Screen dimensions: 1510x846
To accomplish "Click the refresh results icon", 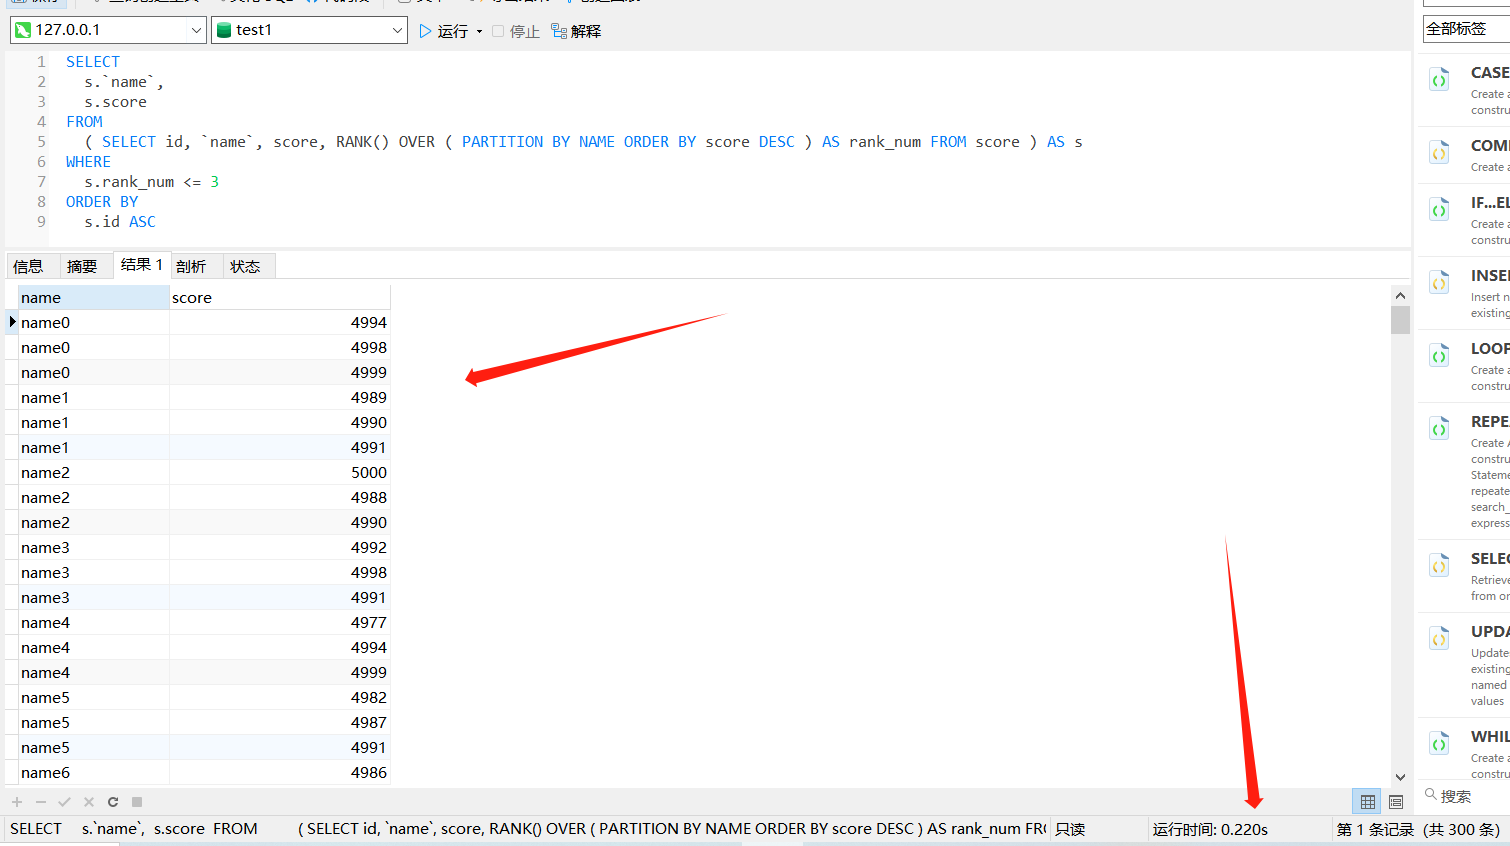I will (113, 802).
